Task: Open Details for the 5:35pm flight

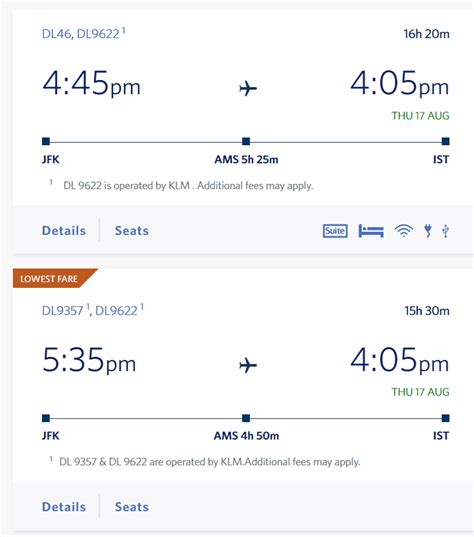Action: [x=64, y=507]
